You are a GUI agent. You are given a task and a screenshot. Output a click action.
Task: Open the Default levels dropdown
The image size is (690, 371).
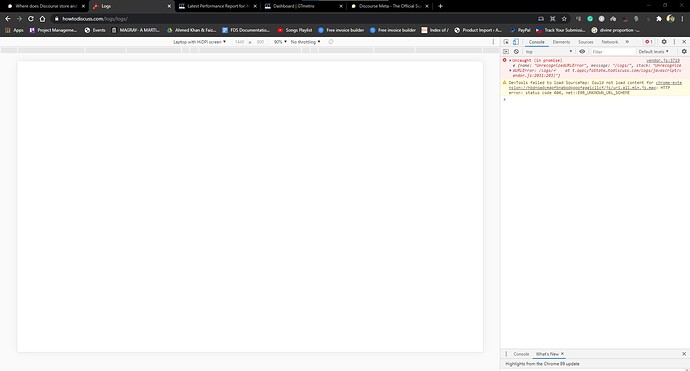click(653, 51)
